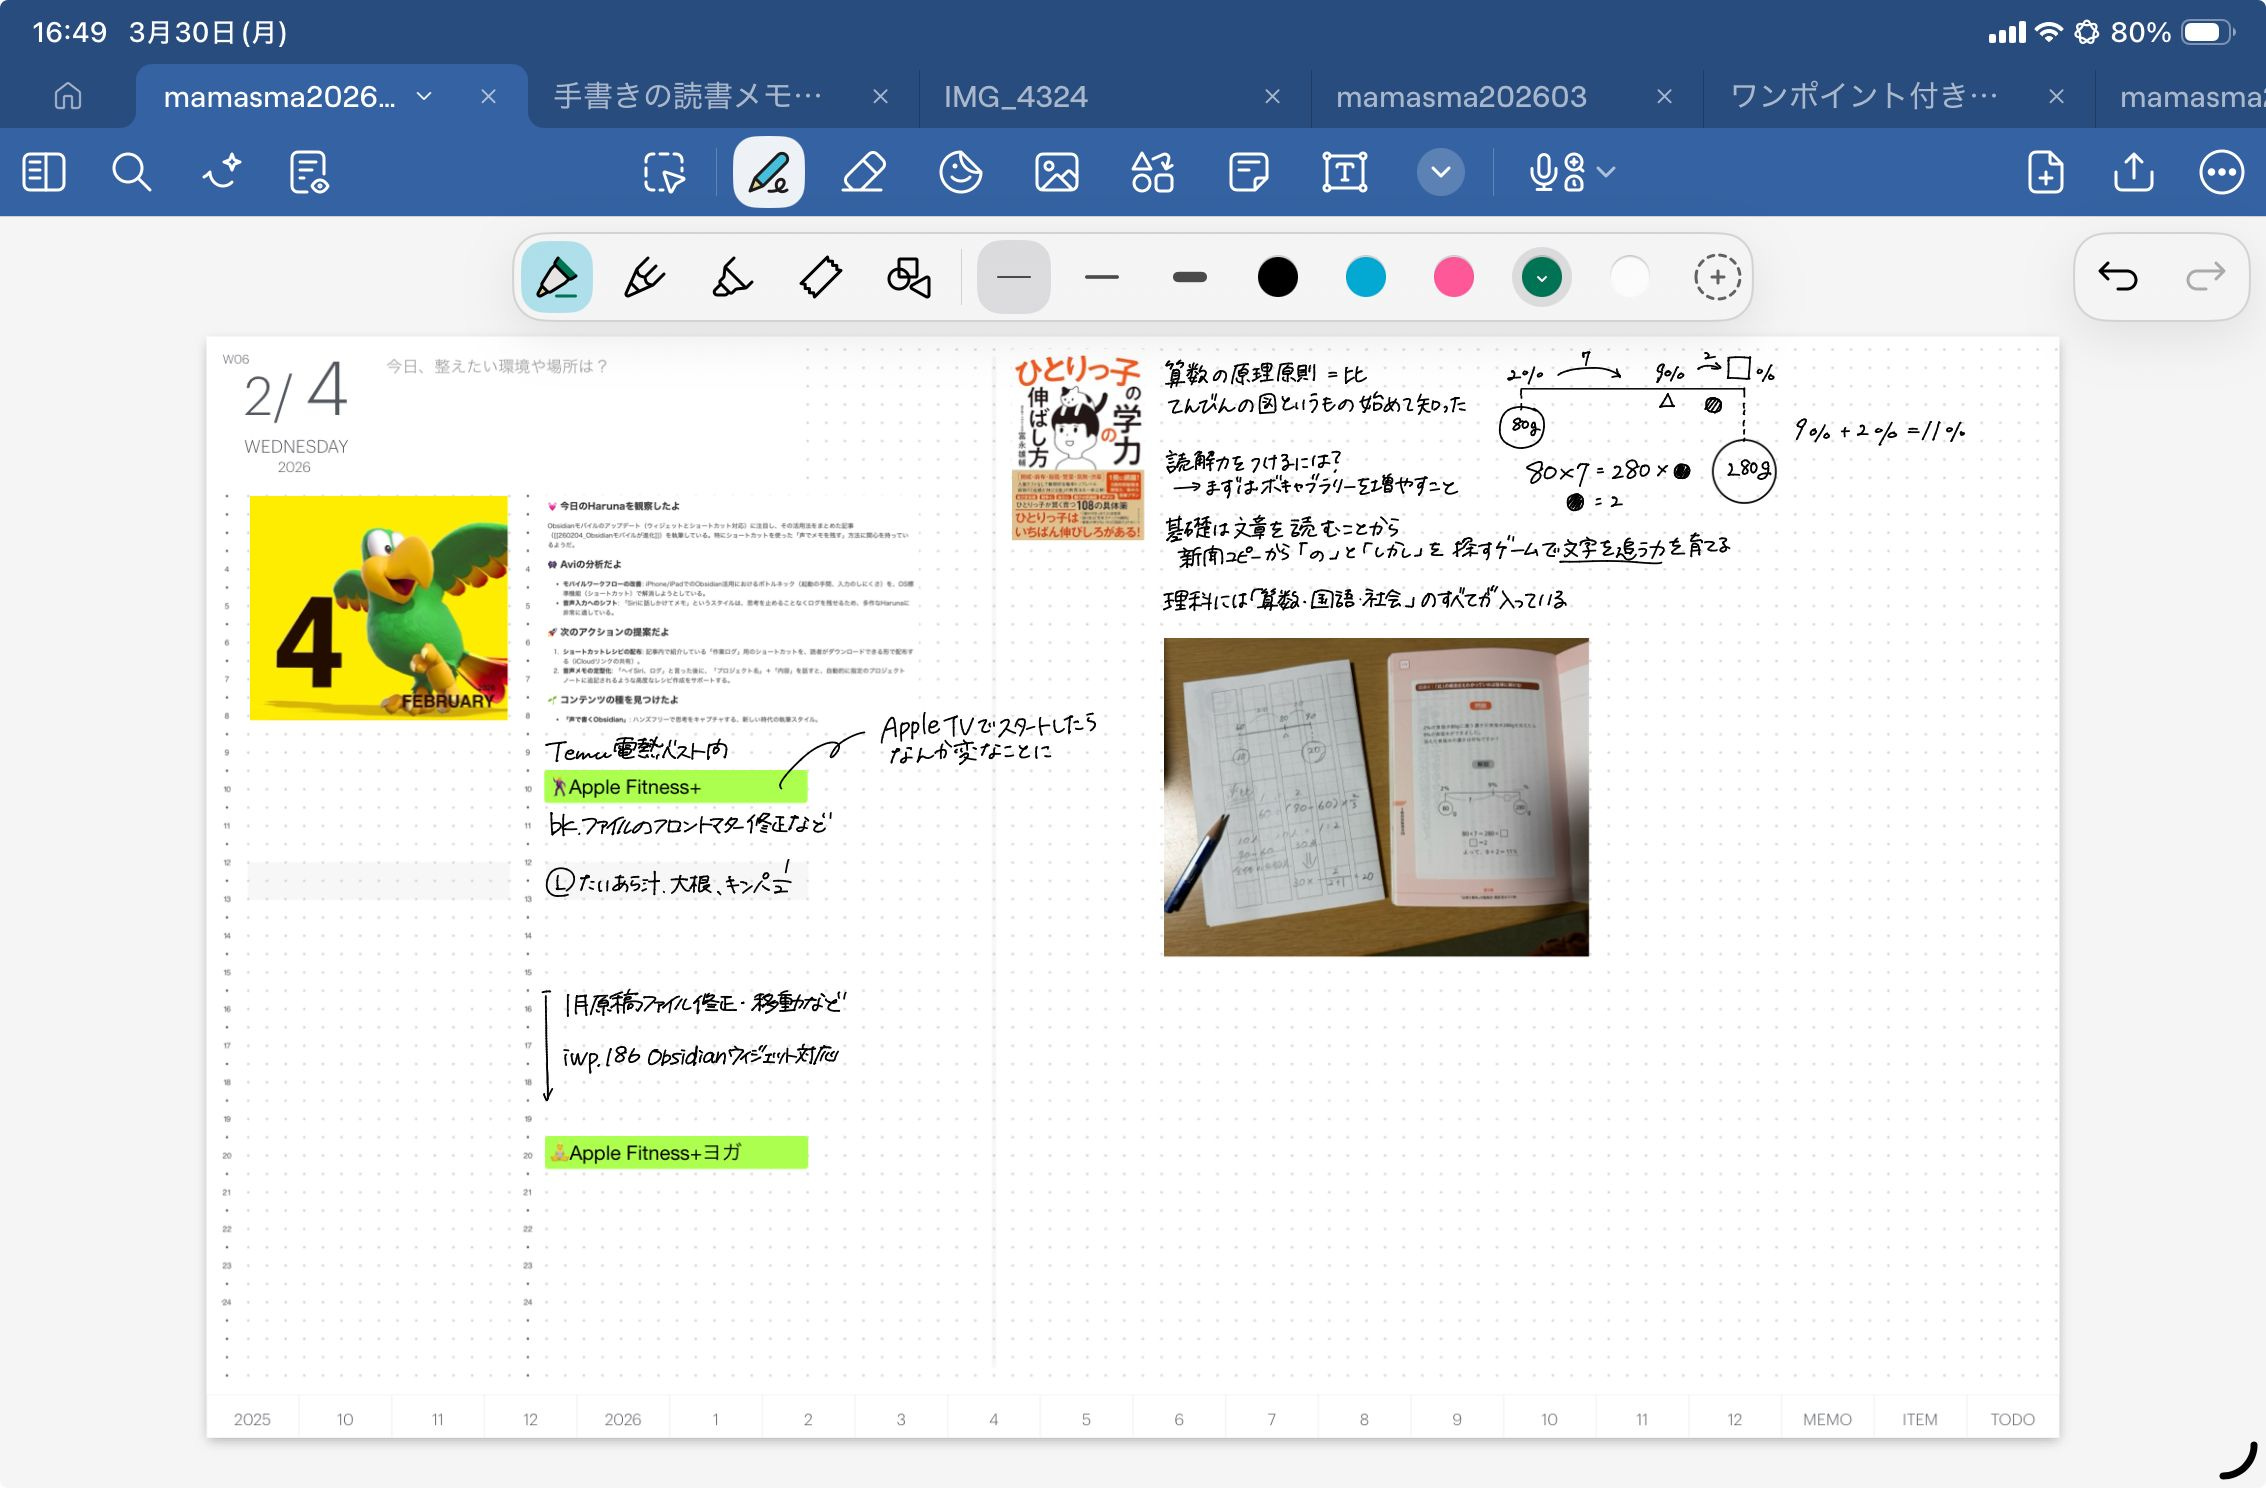This screenshot has height=1488, width=2266.
Task: Open the Share export icon
Action: (2133, 172)
